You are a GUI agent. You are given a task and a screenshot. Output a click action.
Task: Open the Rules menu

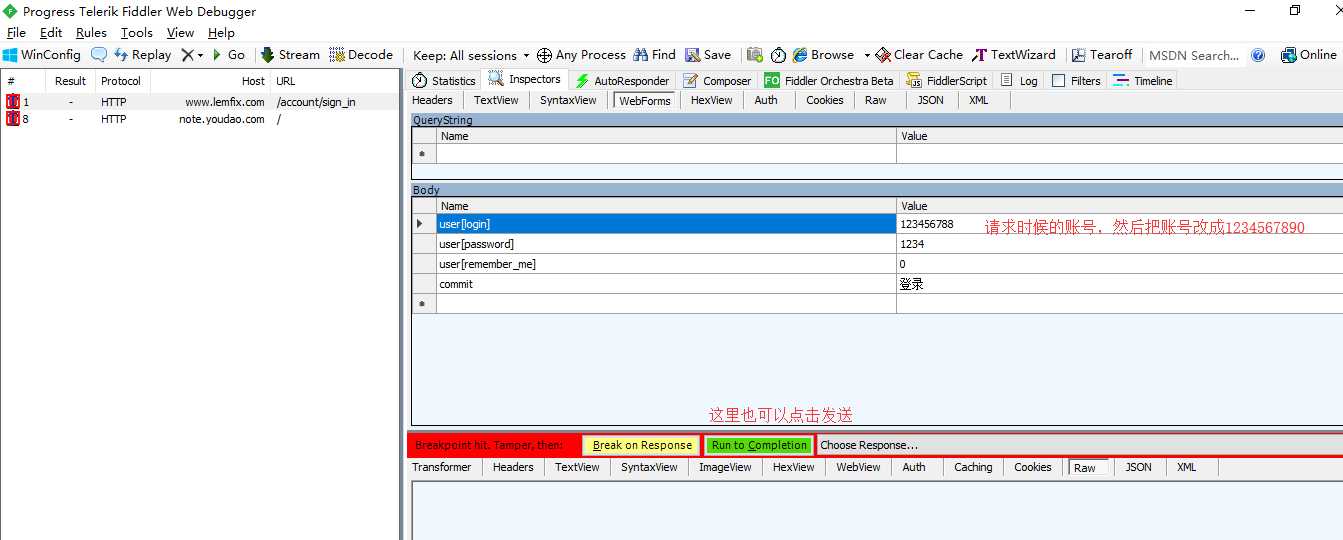coord(91,32)
